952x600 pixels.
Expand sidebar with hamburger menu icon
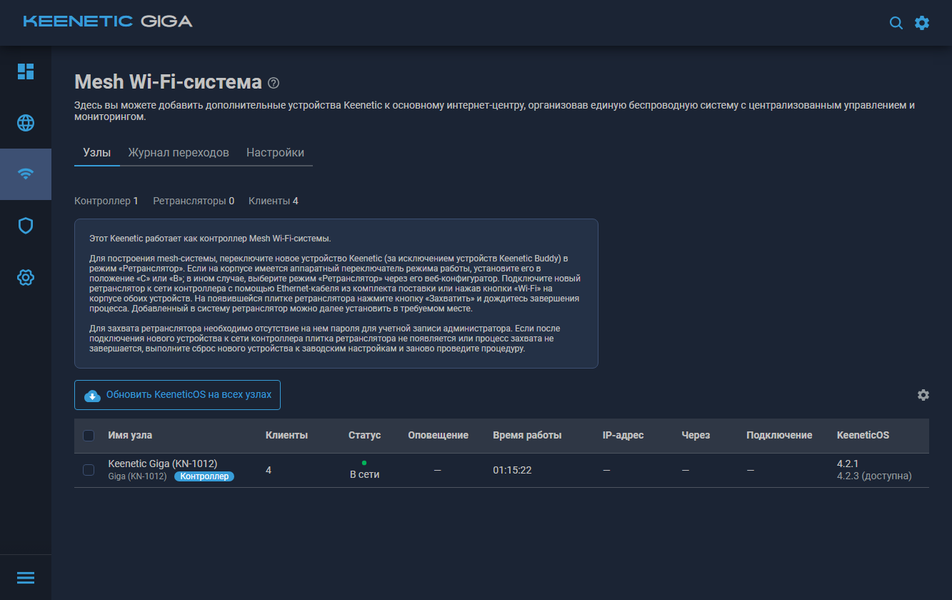coord(26,578)
